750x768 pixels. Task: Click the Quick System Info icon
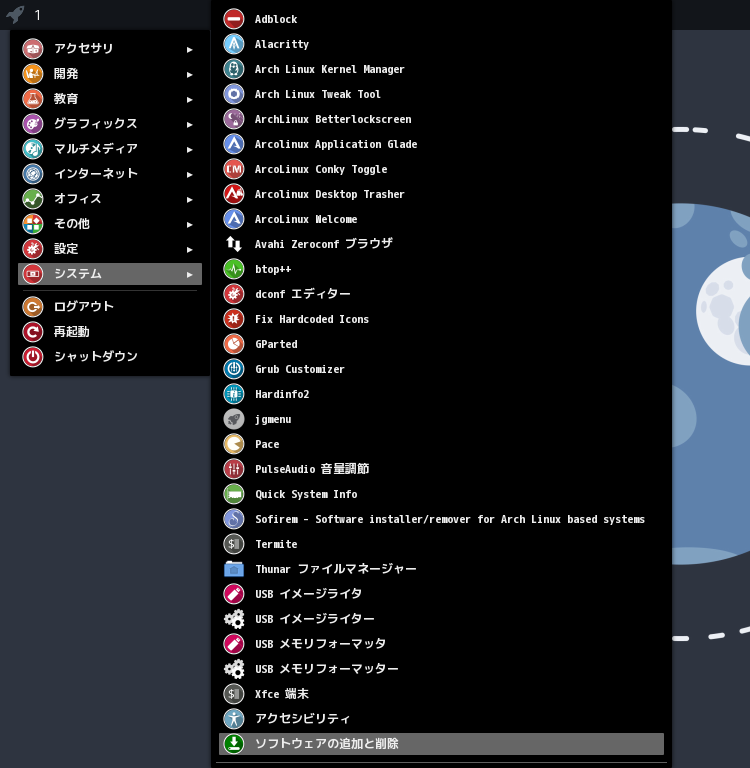coord(234,494)
